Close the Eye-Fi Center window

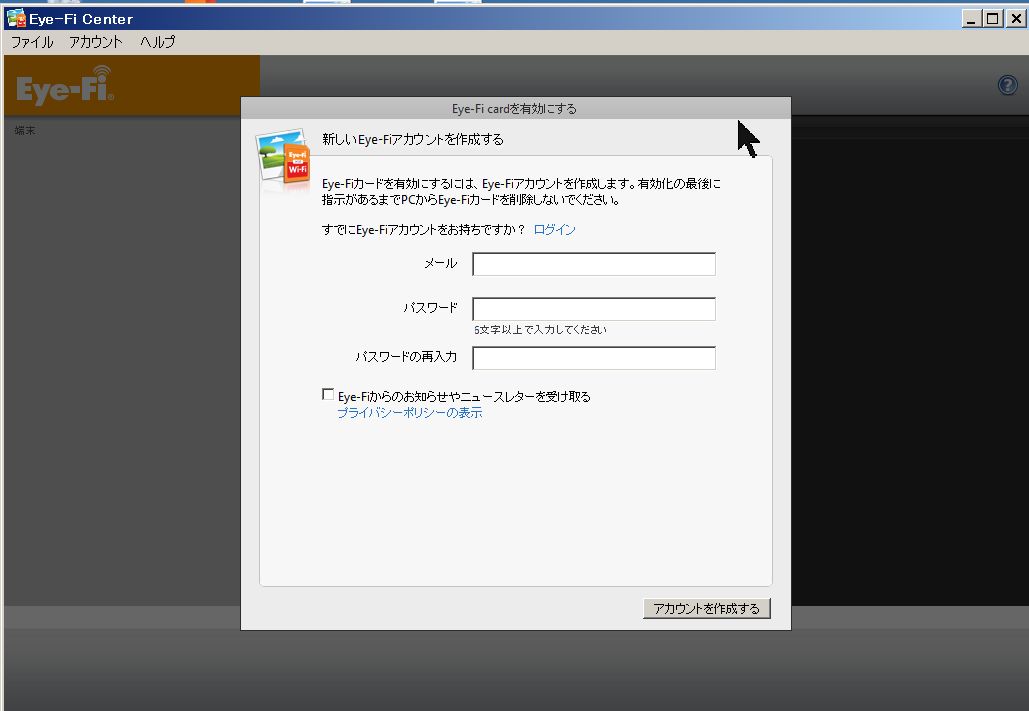(1016, 19)
